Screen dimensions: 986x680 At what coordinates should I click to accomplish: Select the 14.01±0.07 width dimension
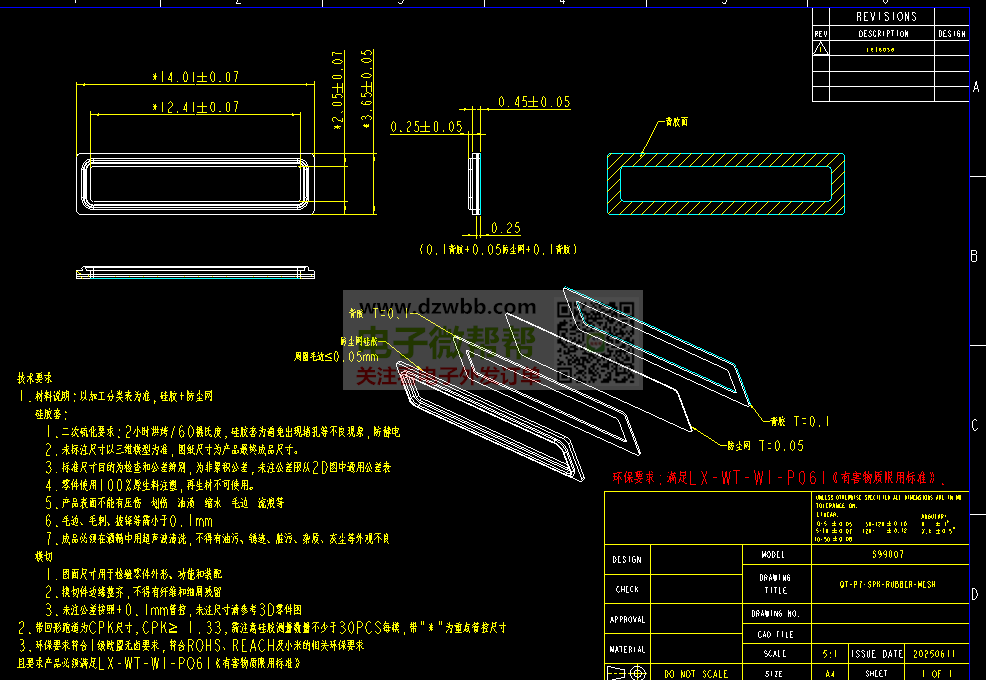point(195,76)
